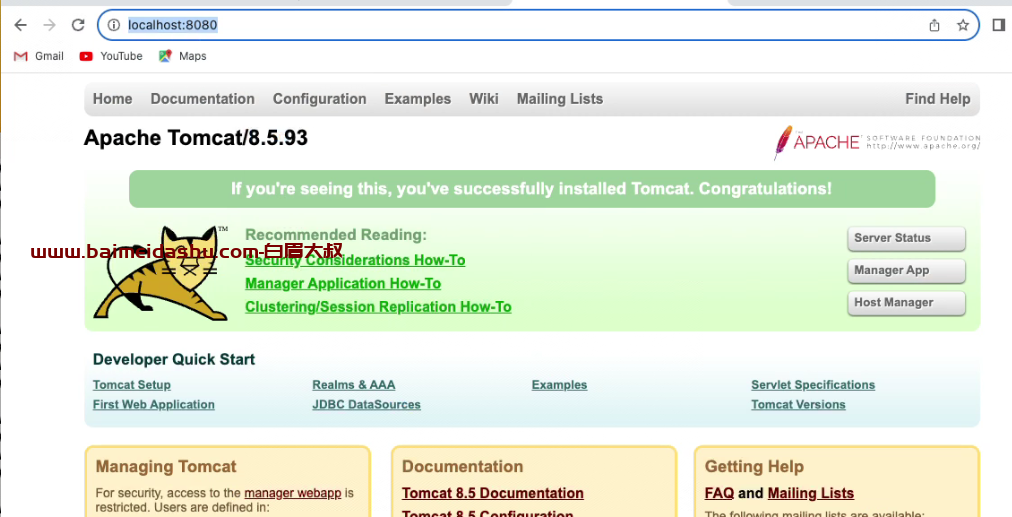This screenshot has width=1012, height=517.
Task: Open Home in the Tomcat nav bar
Action: (112, 99)
